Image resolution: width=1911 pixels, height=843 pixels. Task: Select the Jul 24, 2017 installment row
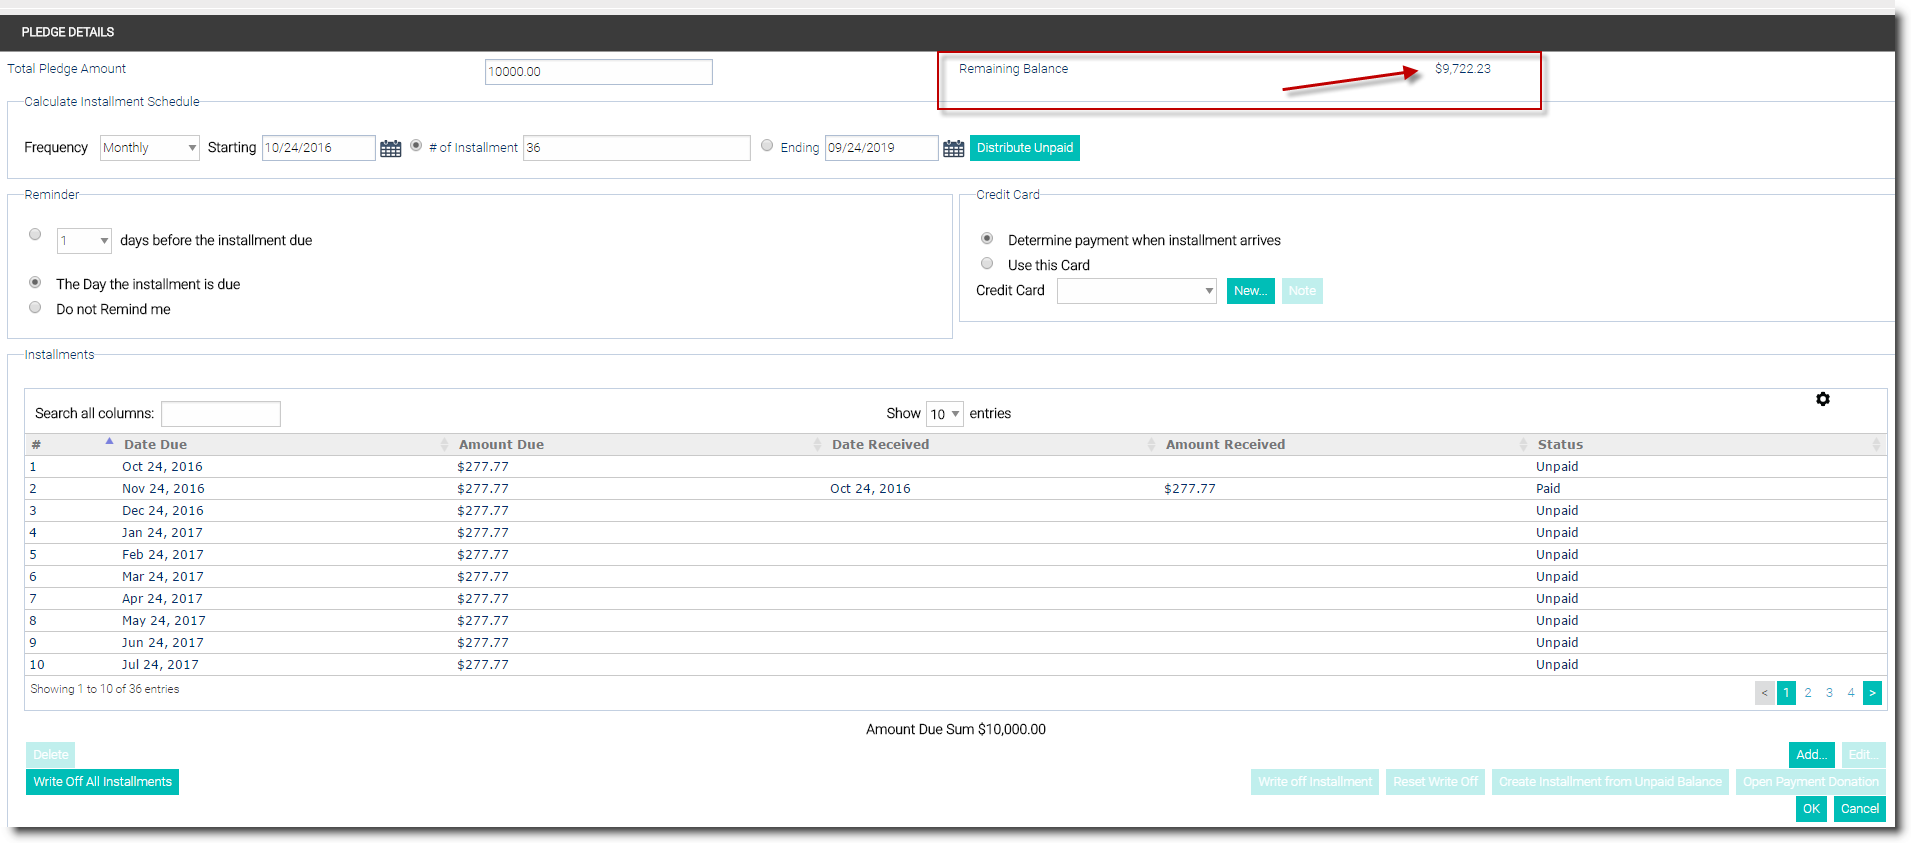(955, 665)
